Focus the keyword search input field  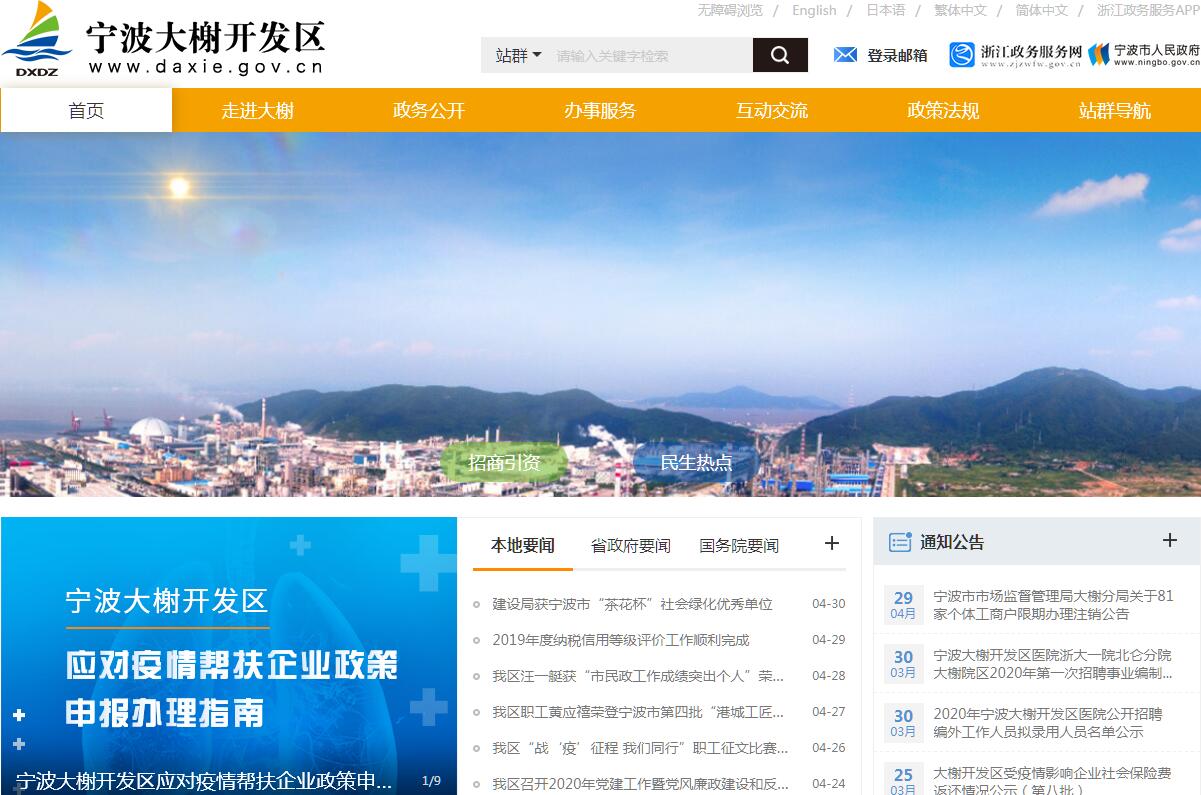(650, 56)
